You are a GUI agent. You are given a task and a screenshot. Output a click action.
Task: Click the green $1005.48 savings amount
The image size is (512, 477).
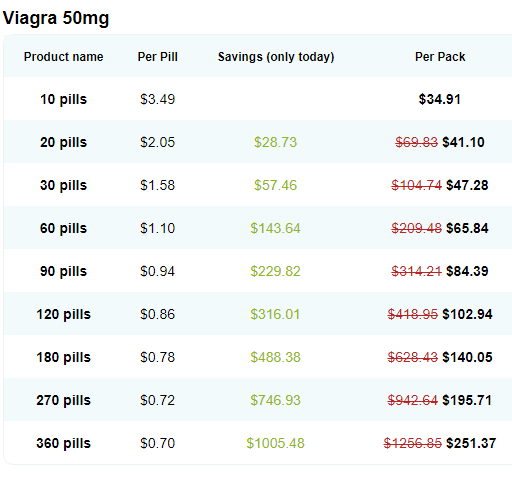(x=275, y=443)
